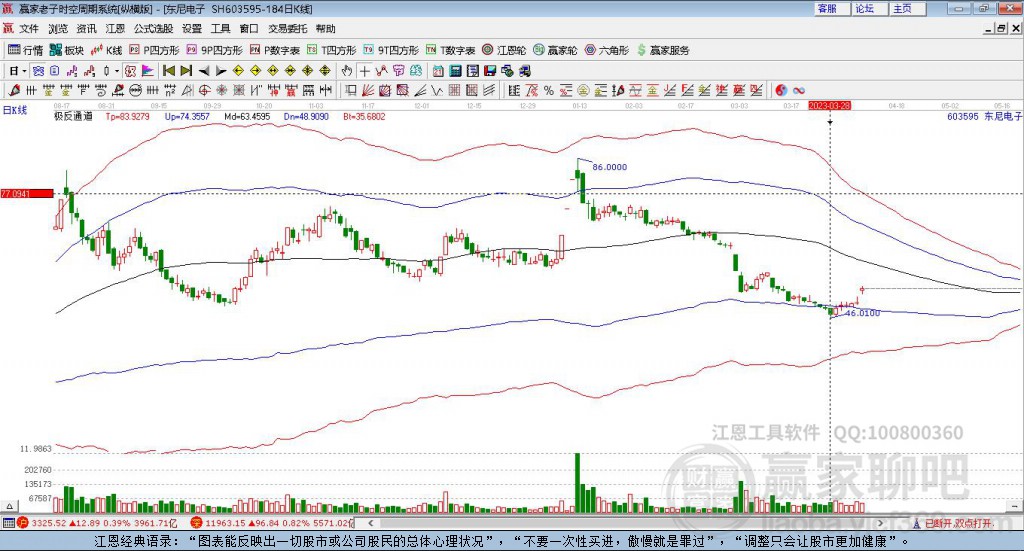Viewport: 1024px width, 551px height.
Task: Open the 设置 menu
Action: [192, 29]
